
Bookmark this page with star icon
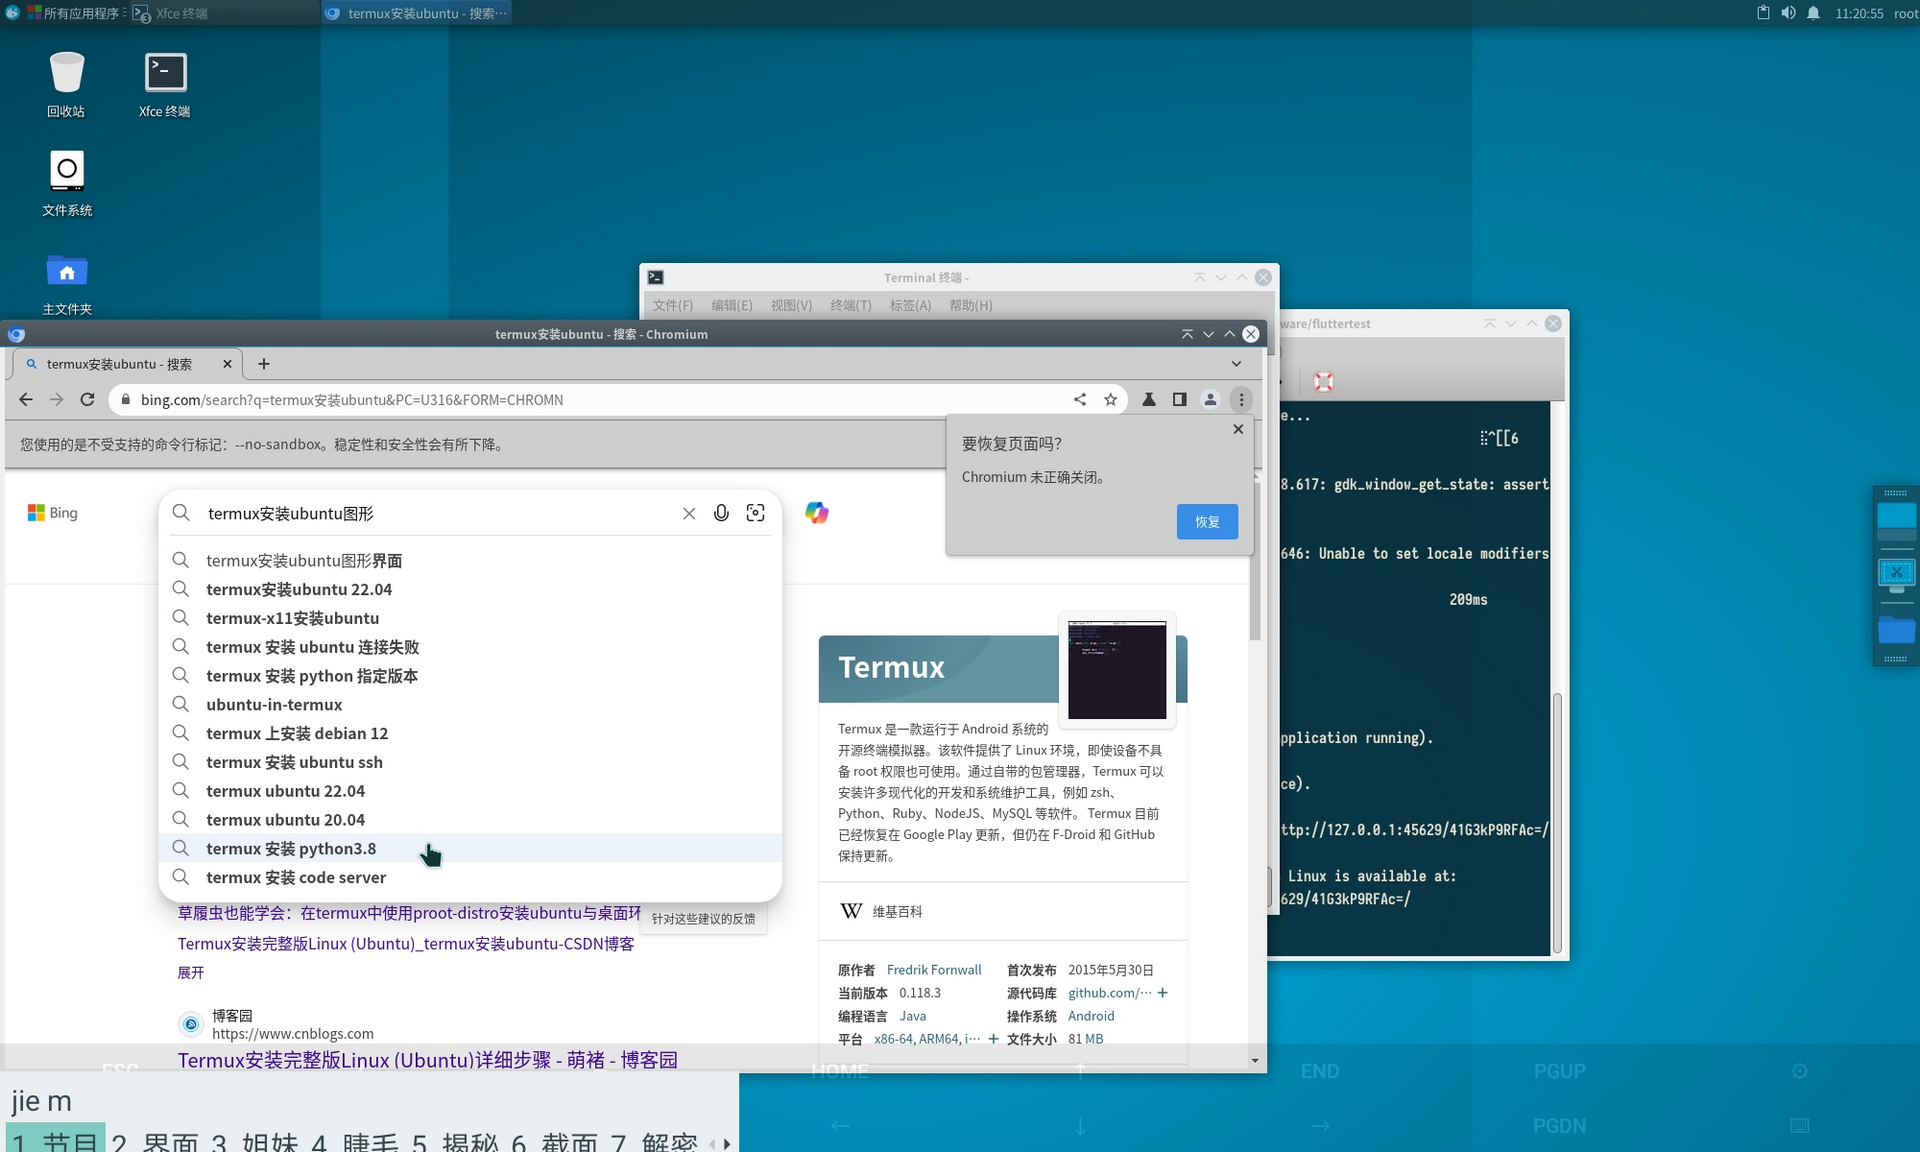click(1110, 399)
